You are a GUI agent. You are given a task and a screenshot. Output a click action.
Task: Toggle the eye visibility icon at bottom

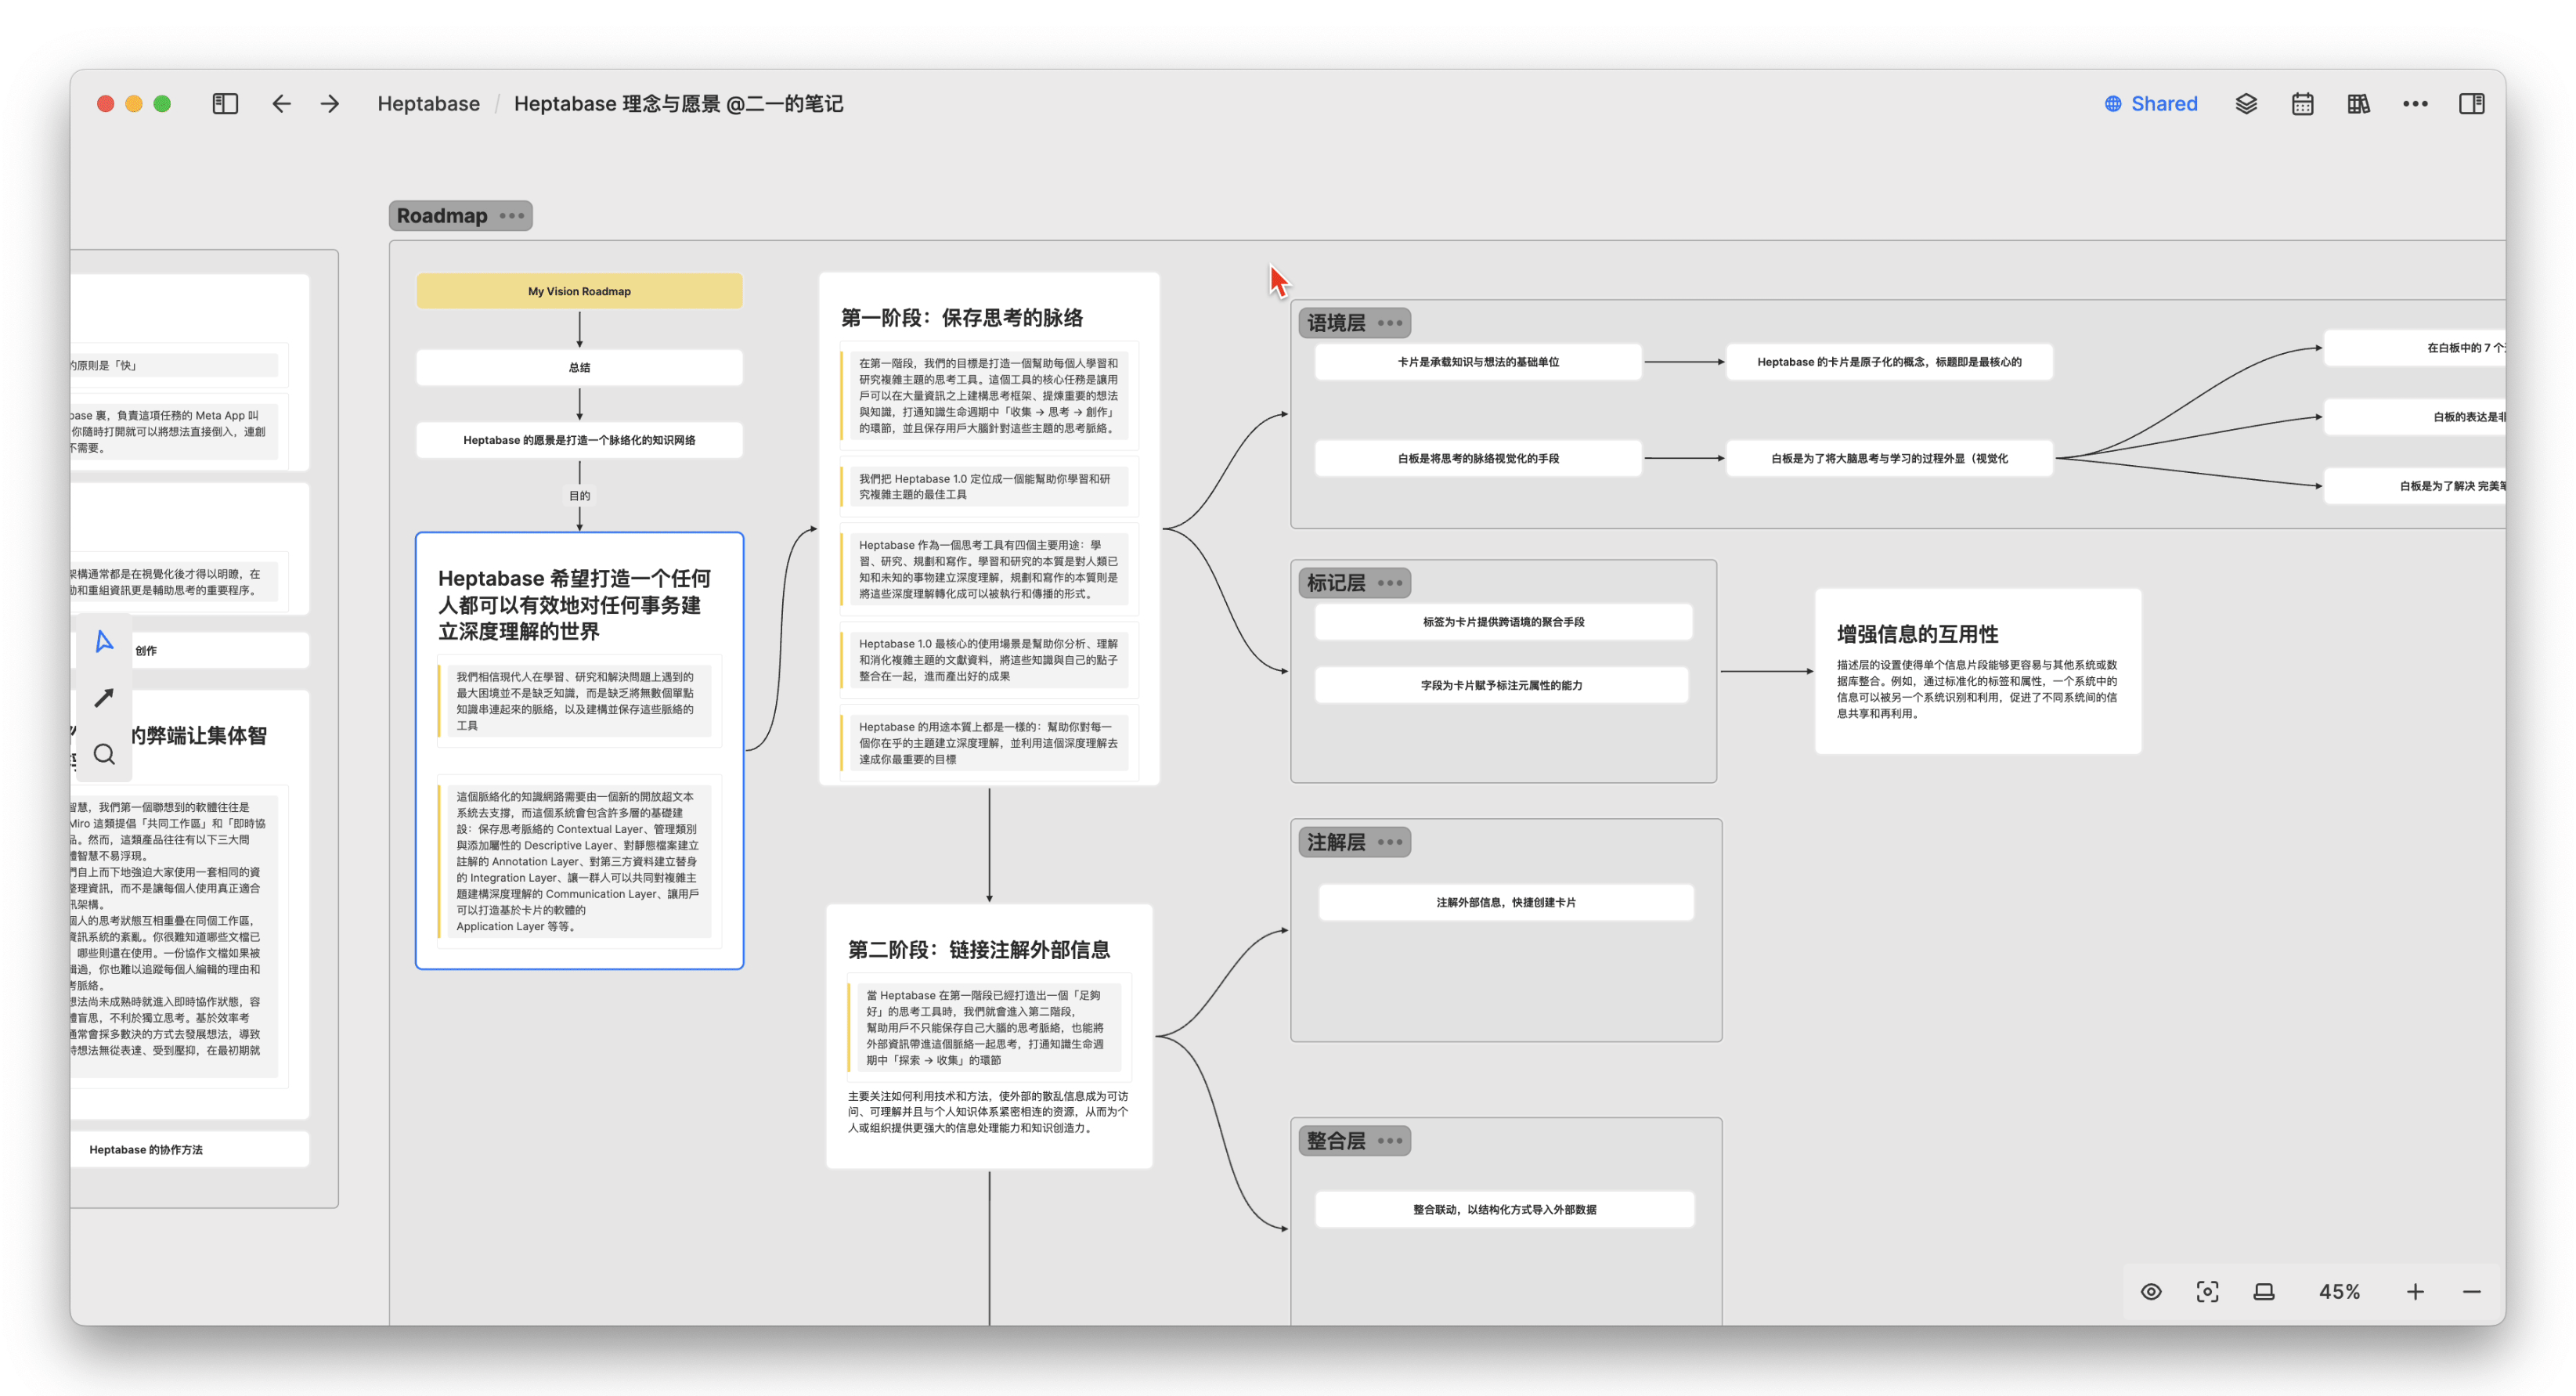coord(2151,1292)
